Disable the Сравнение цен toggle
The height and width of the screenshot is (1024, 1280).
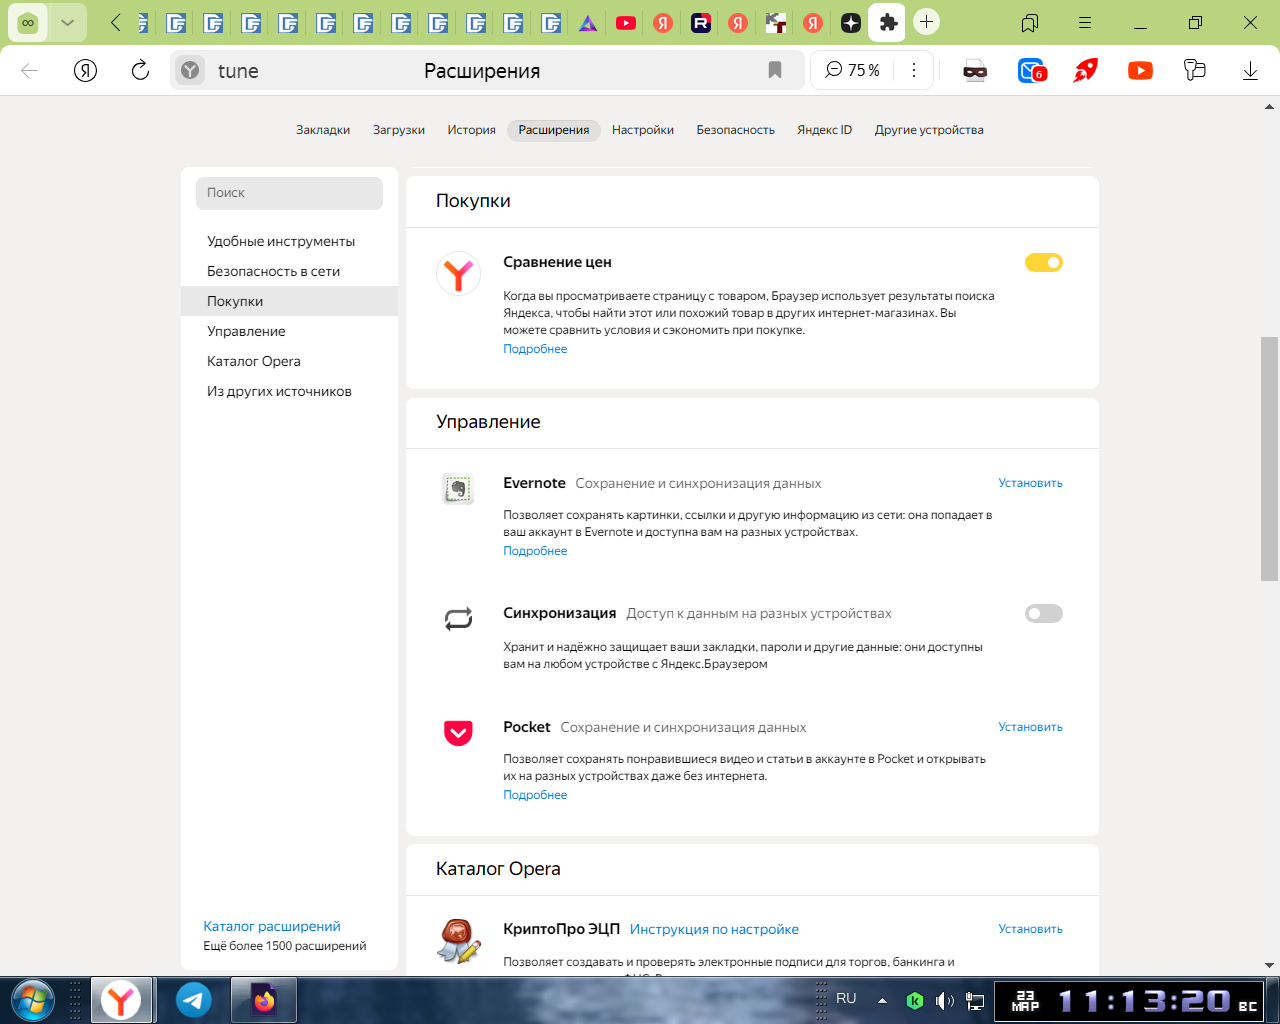tap(1043, 263)
